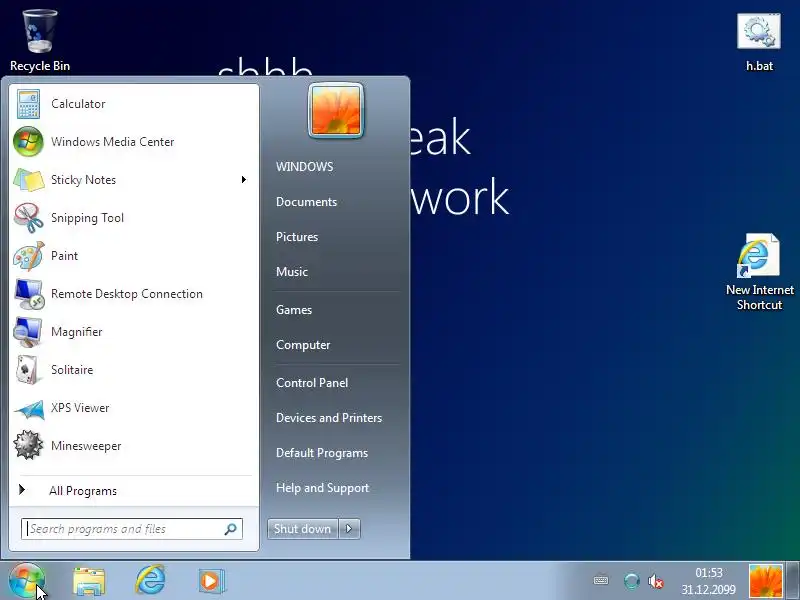Open the Shut down options arrow
The width and height of the screenshot is (800, 600).
pos(349,529)
